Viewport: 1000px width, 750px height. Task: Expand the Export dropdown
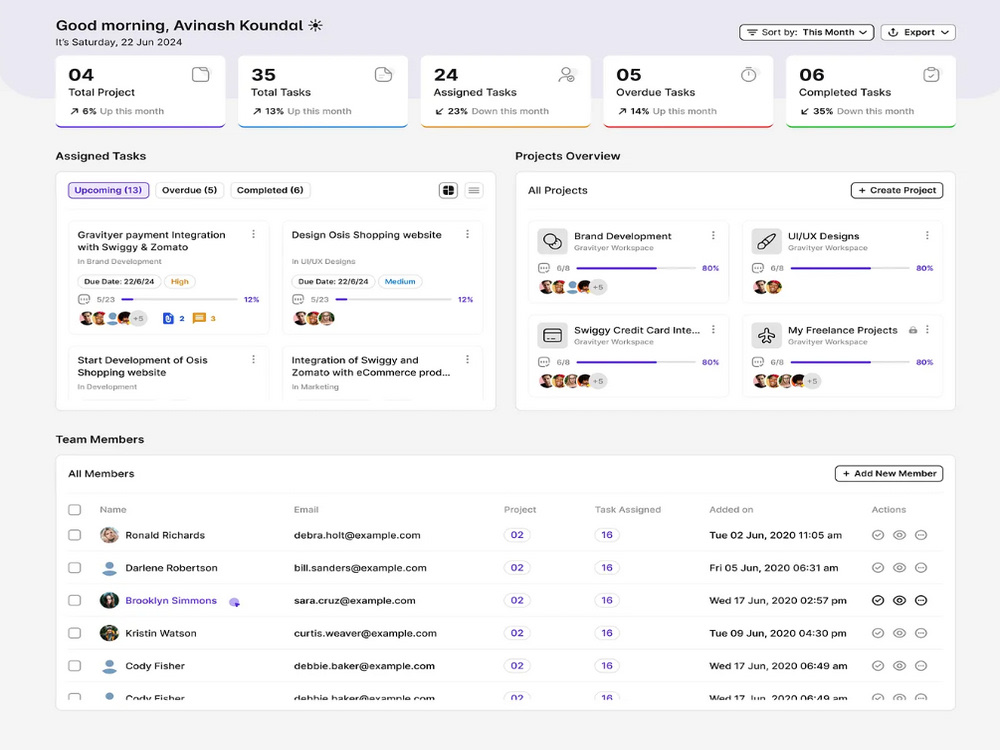[918, 32]
